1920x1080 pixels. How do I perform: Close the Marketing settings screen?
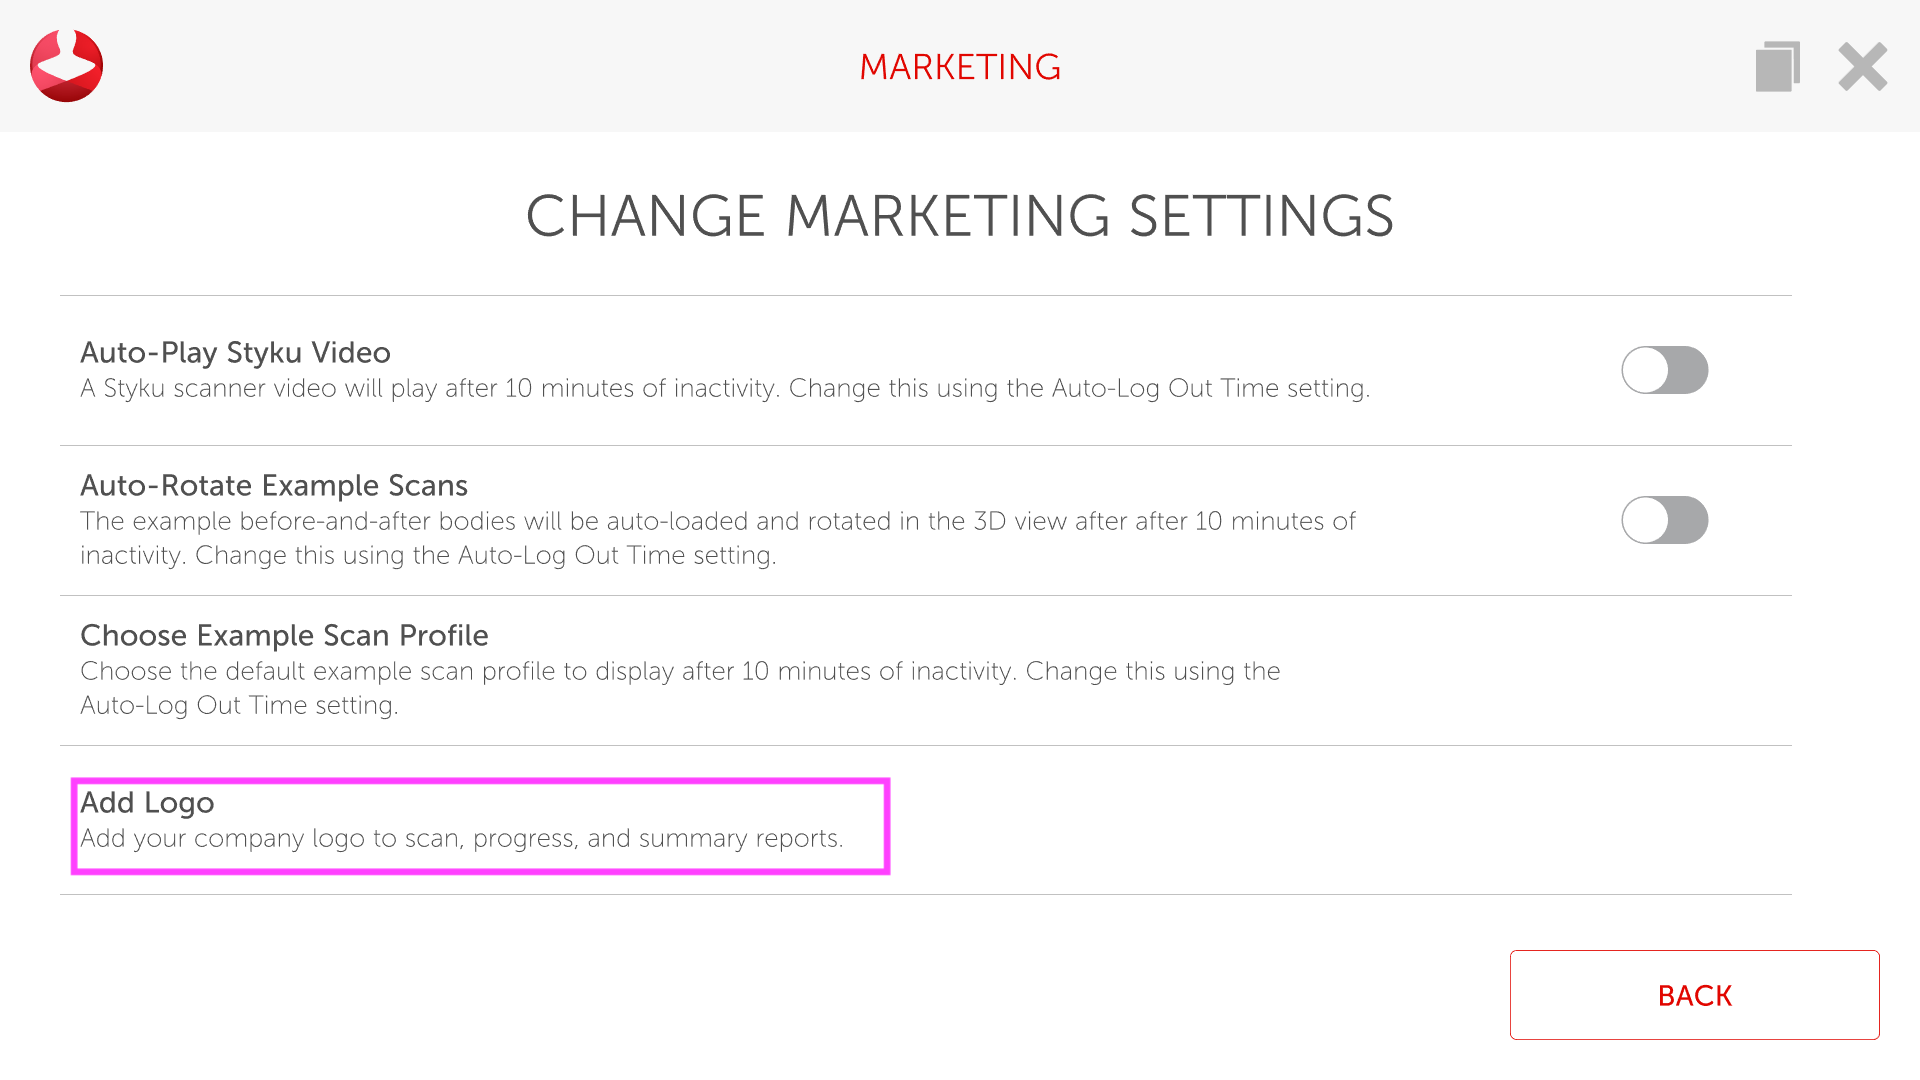coord(1862,67)
